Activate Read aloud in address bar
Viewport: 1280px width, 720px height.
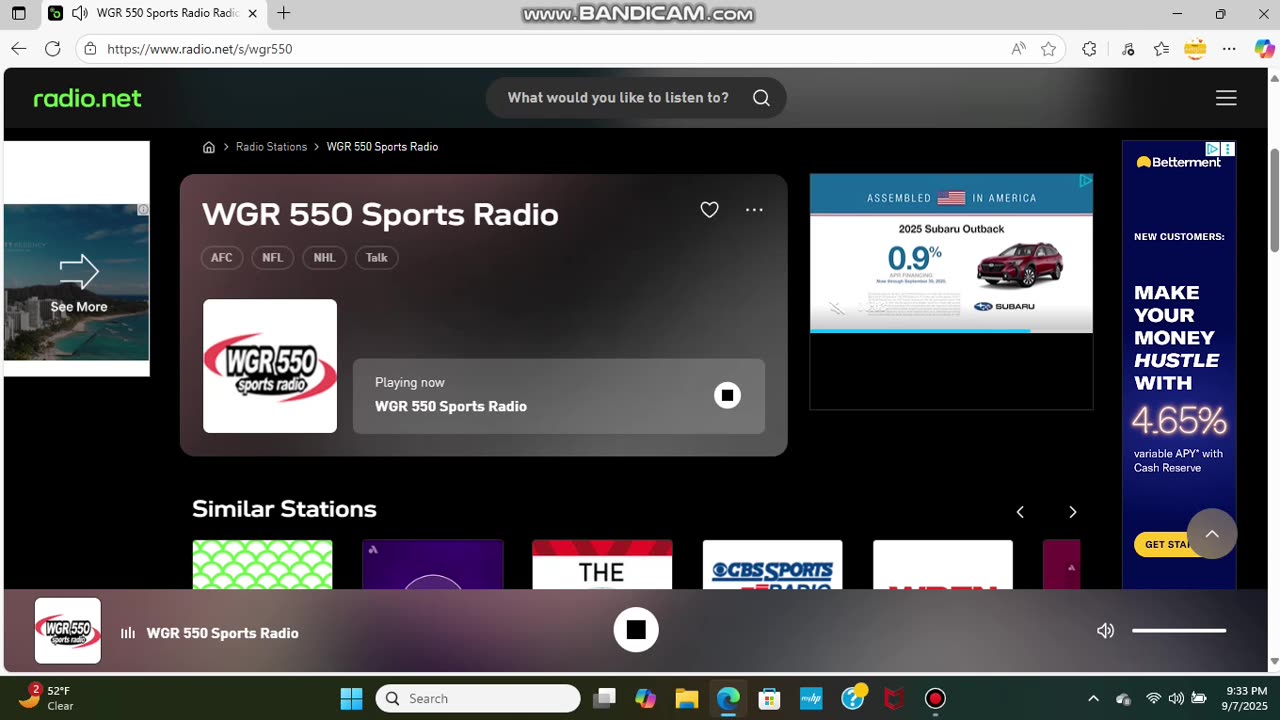1018,49
